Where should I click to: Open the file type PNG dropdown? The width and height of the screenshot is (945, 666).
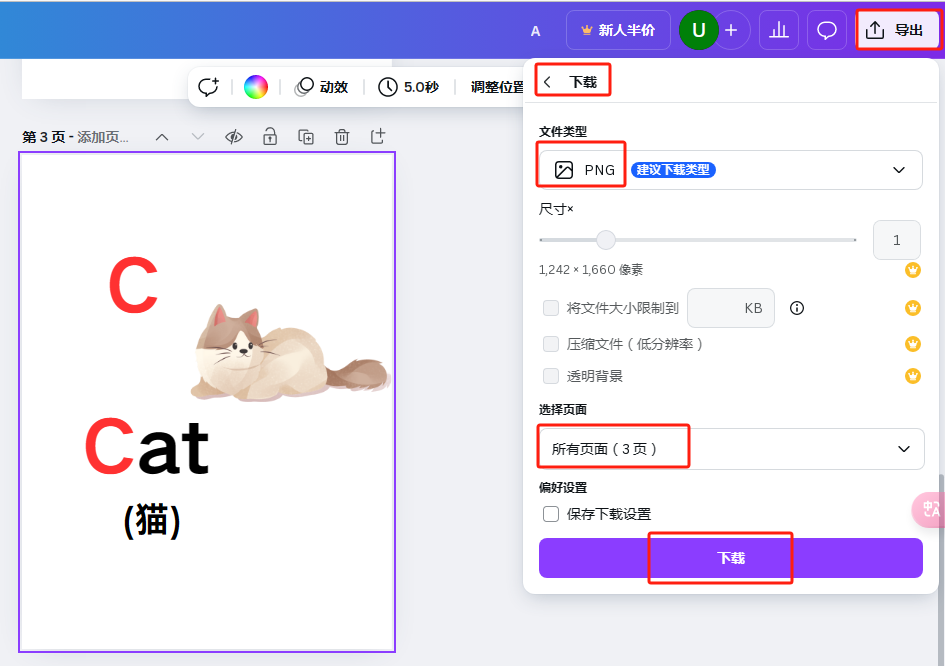click(x=730, y=170)
